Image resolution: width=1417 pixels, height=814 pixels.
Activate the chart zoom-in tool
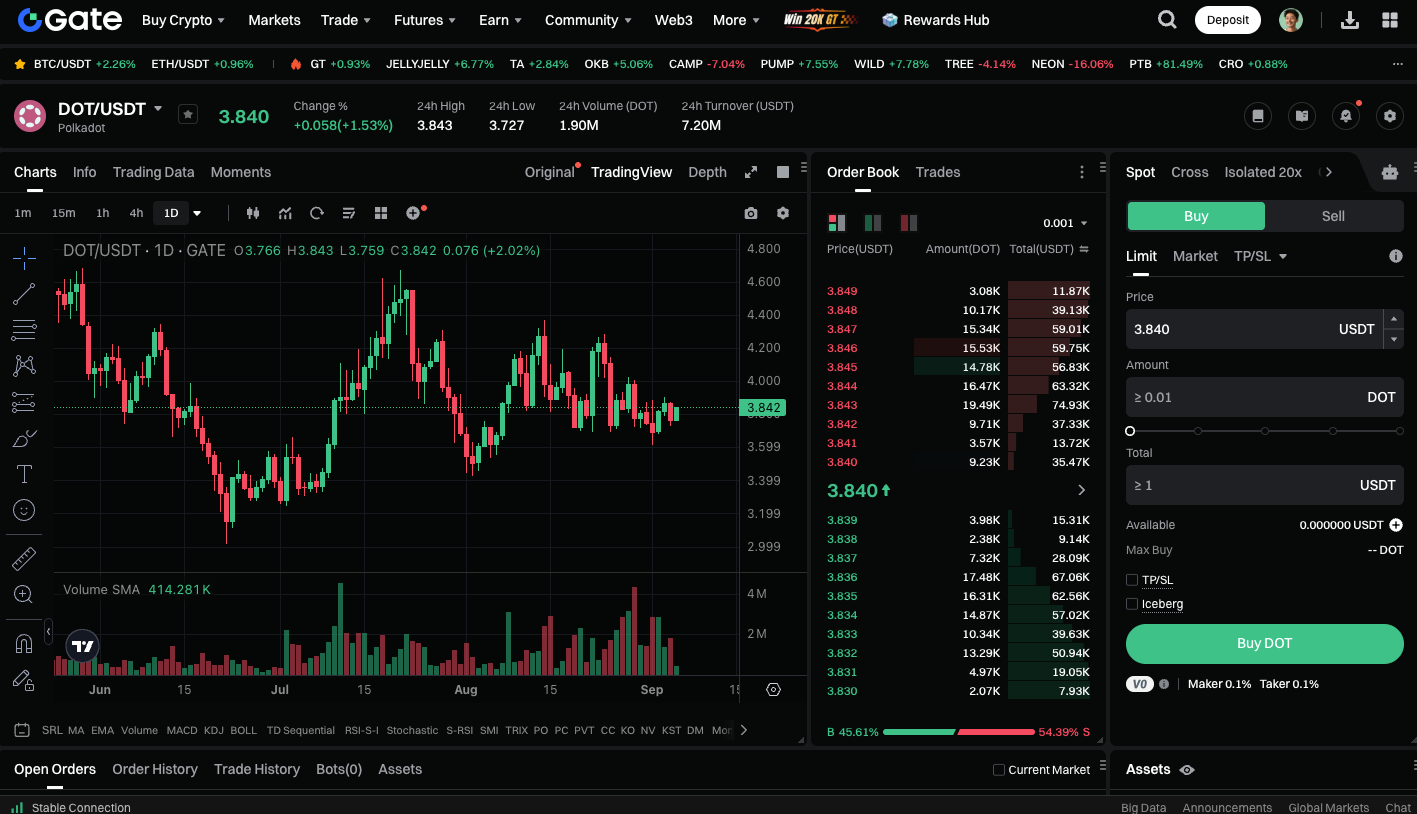(x=24, y=594)
